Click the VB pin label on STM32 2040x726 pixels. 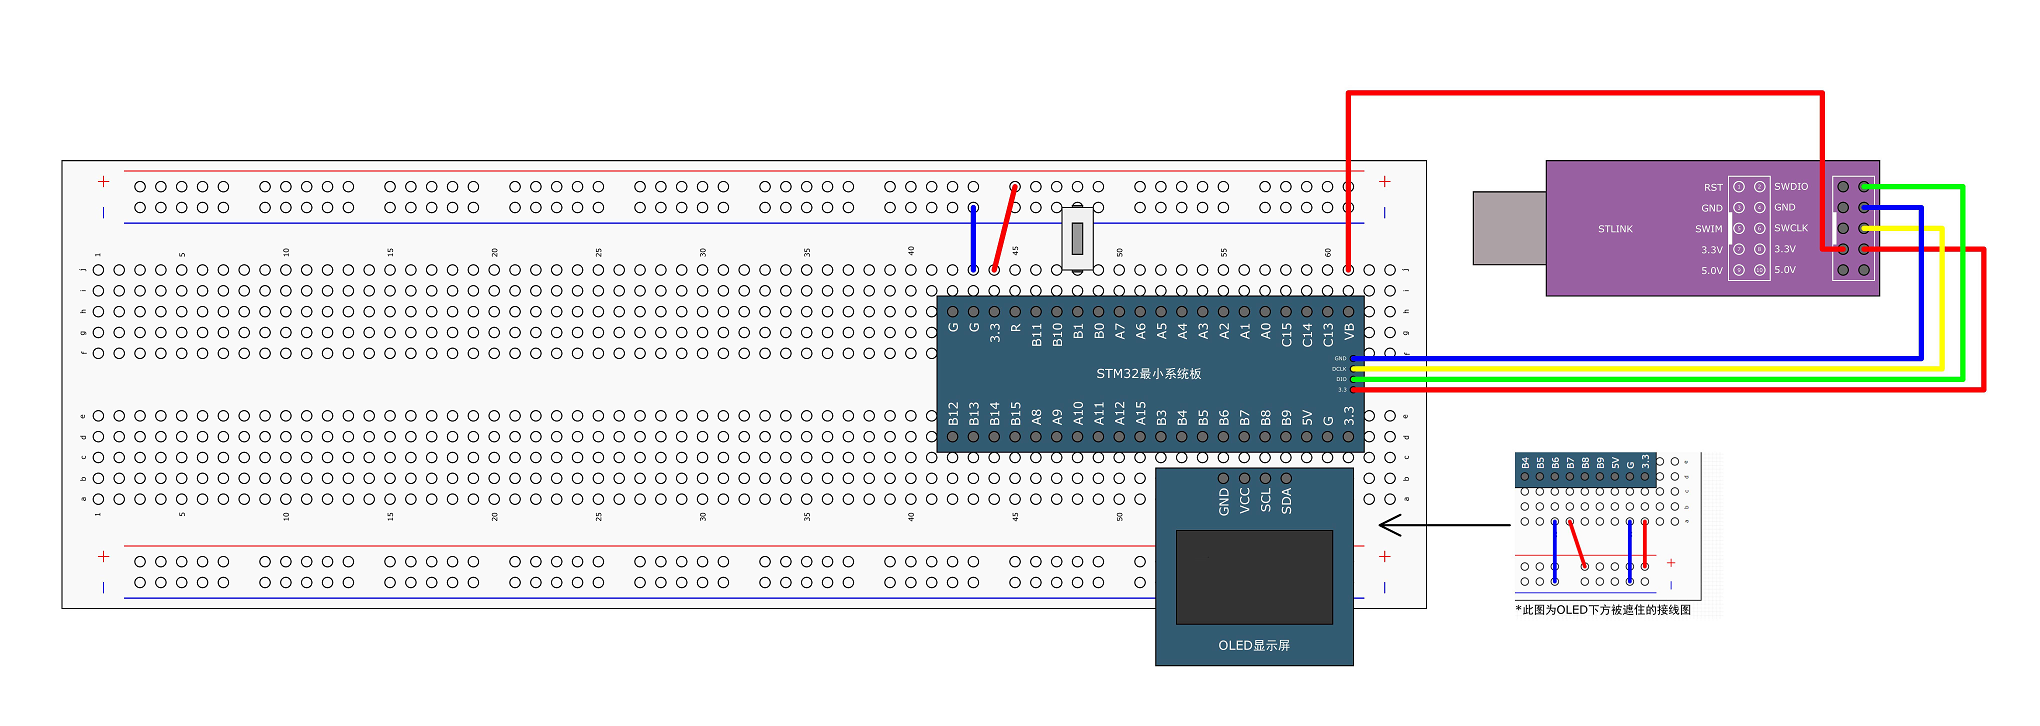pyautogui.click(x=1349, y=331)
